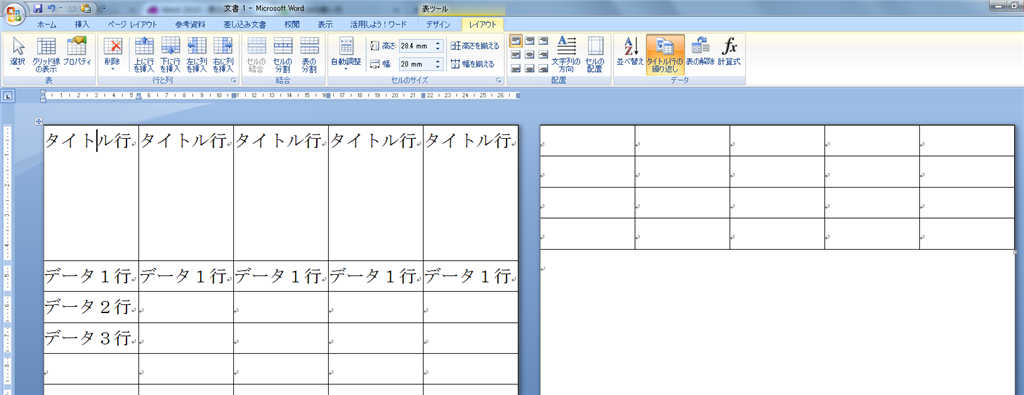Viewport: 1024px width, 395px height.
Task: Click the table move handle at top-left
Action: pyautogui.click(x=38, y=121)
